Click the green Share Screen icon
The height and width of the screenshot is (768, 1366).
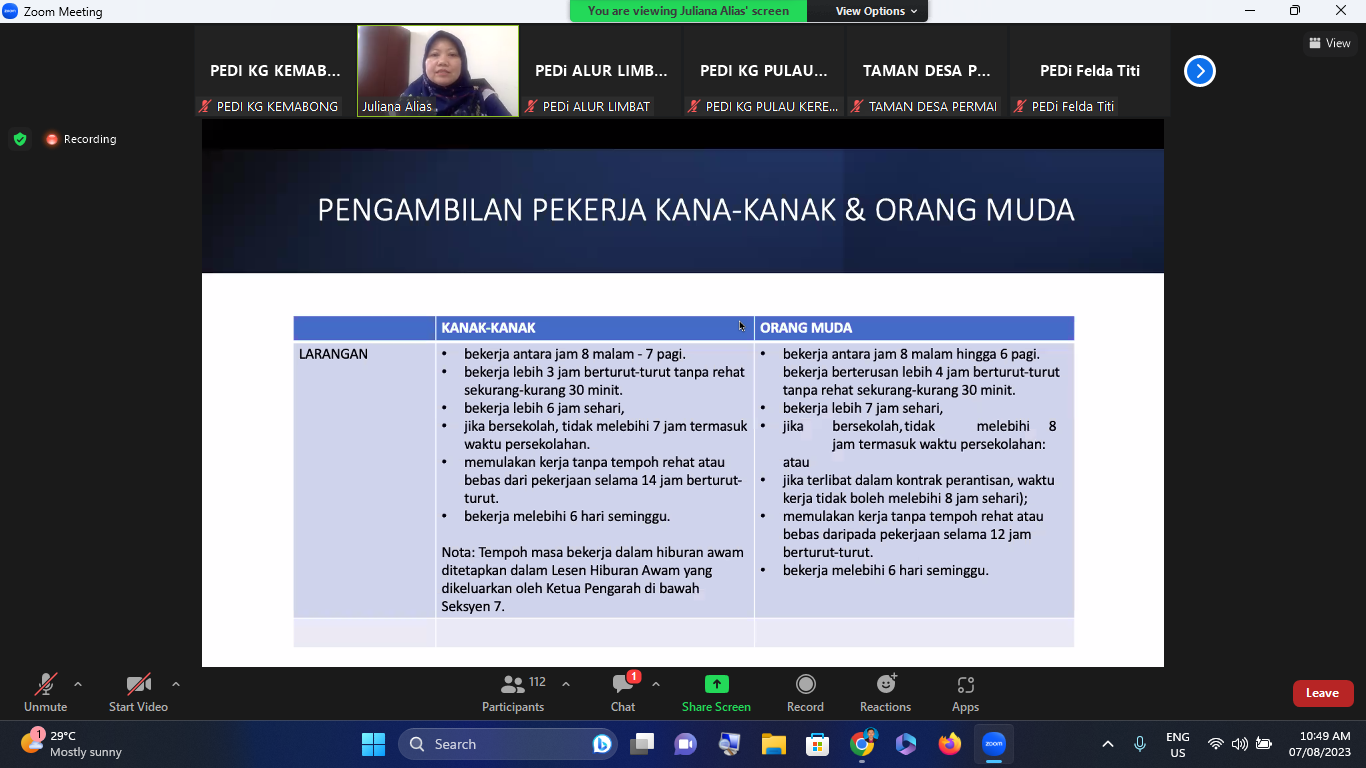point(716,684)
